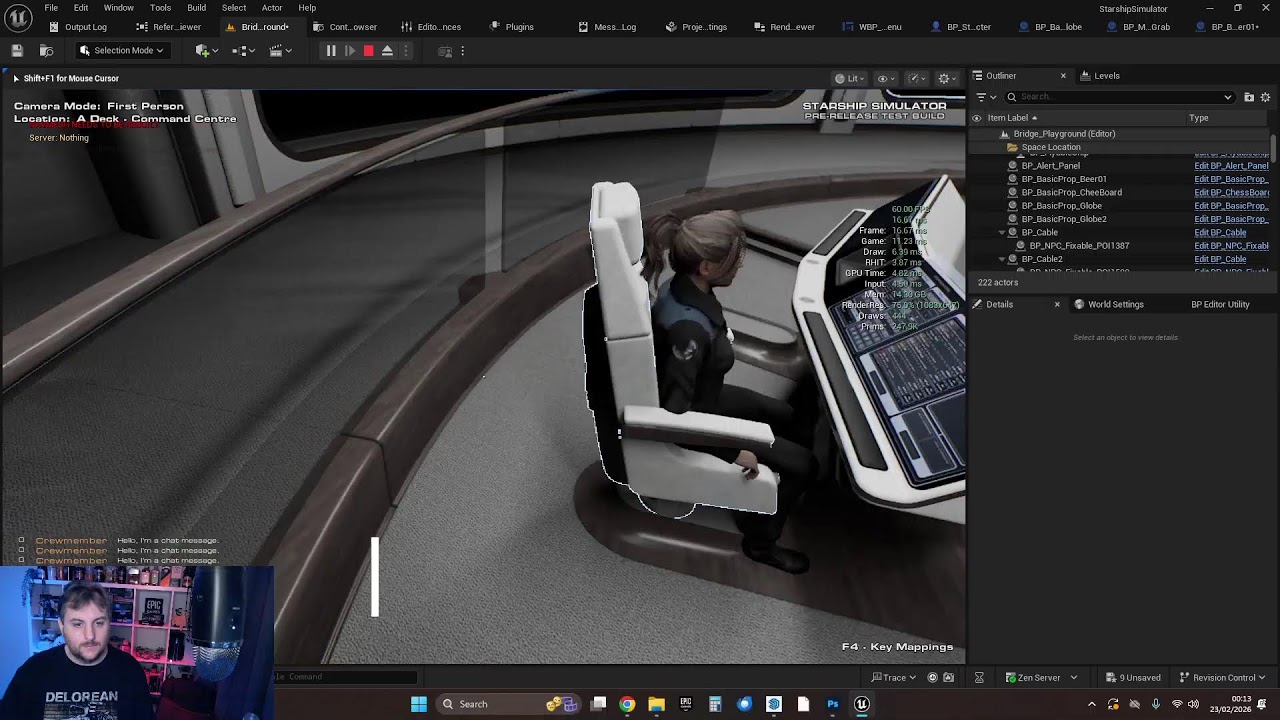Open the Edit menu
Image resolution: width=1280 pixels, height=720 pixels.
[x=81, y=8]
